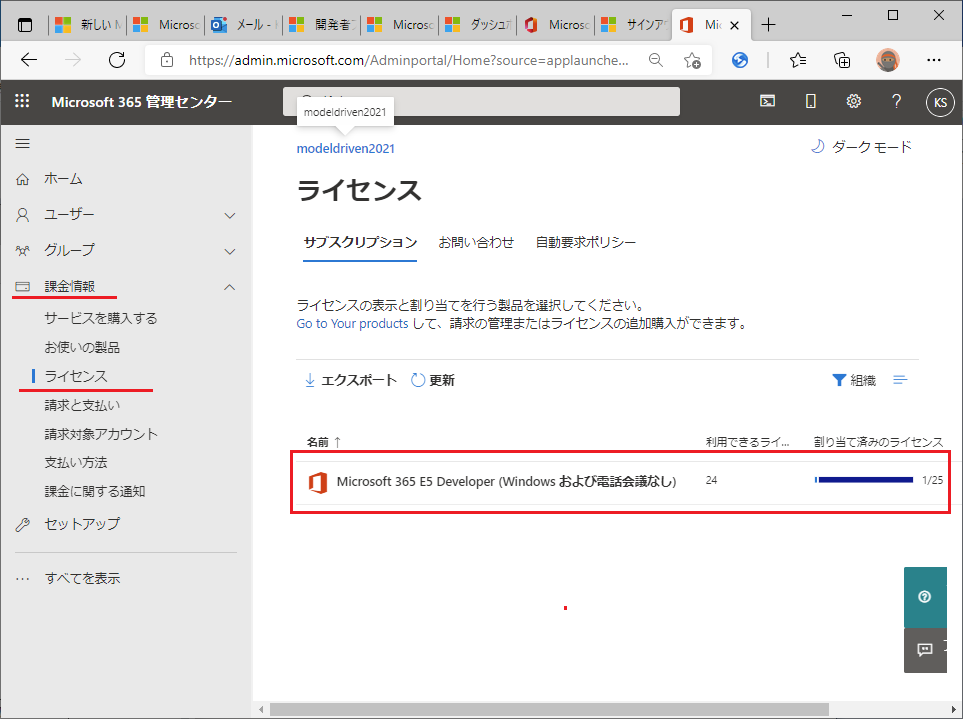963x719 pixels.
Task: Open お使いの製品 in the navigation
Action: point(82,347)
